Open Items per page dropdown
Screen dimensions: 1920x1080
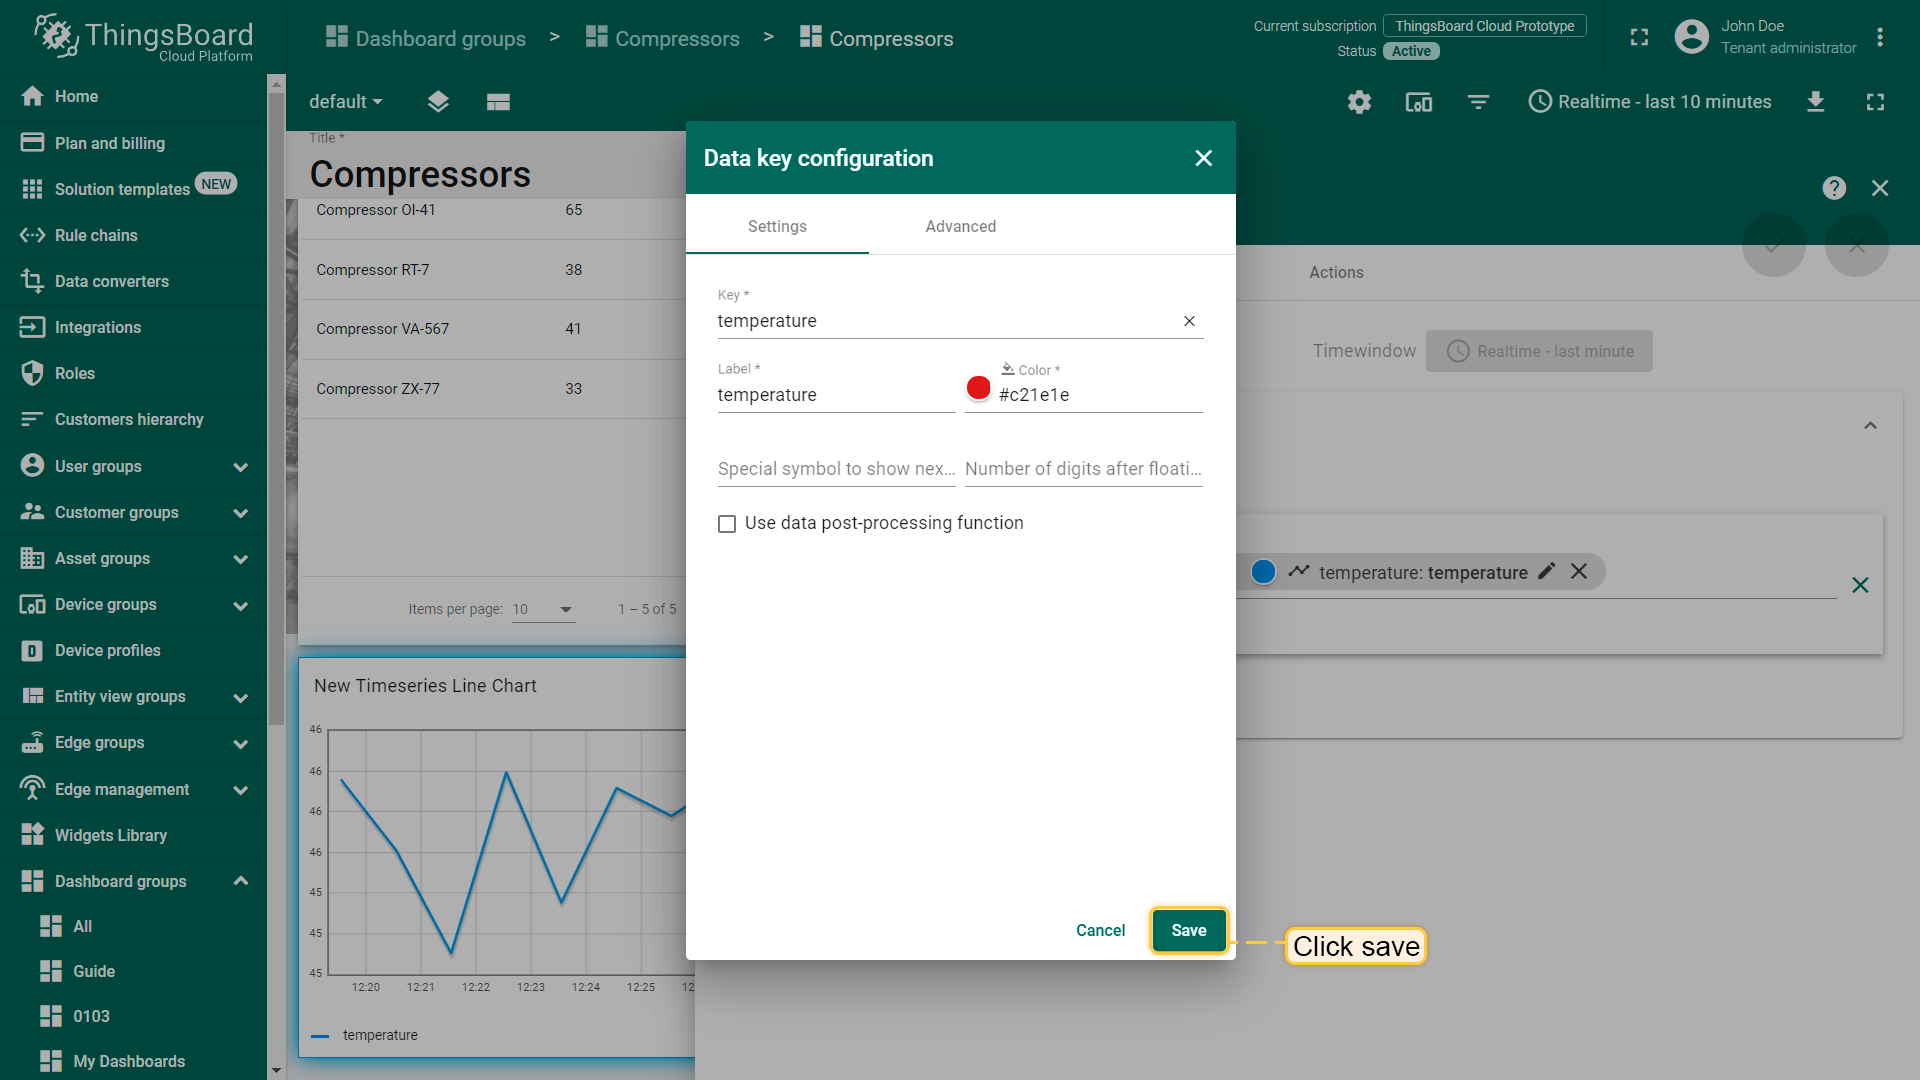tap(544, 609)
